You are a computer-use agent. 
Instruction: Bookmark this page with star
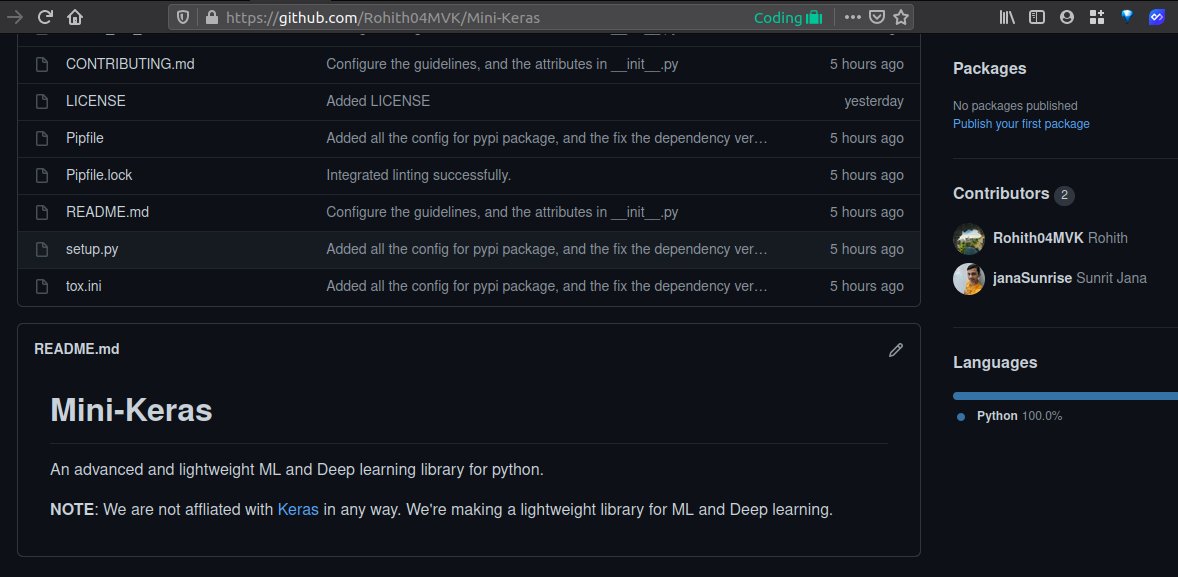[x=901, y=17]
